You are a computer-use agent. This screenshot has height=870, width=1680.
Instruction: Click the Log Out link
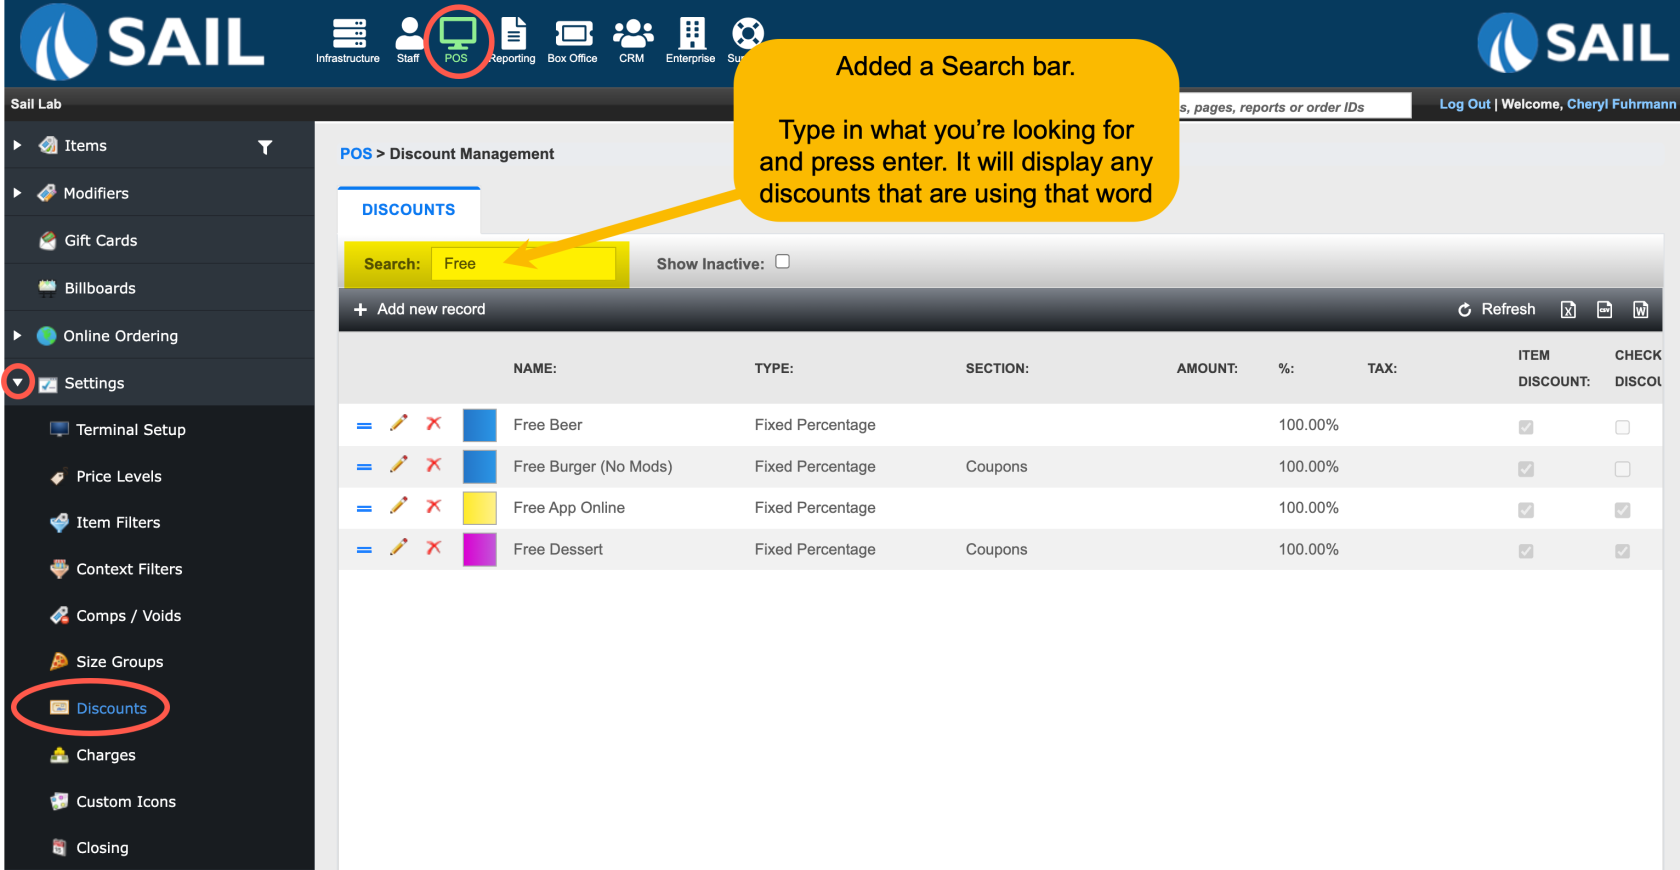click(1464, 104)
